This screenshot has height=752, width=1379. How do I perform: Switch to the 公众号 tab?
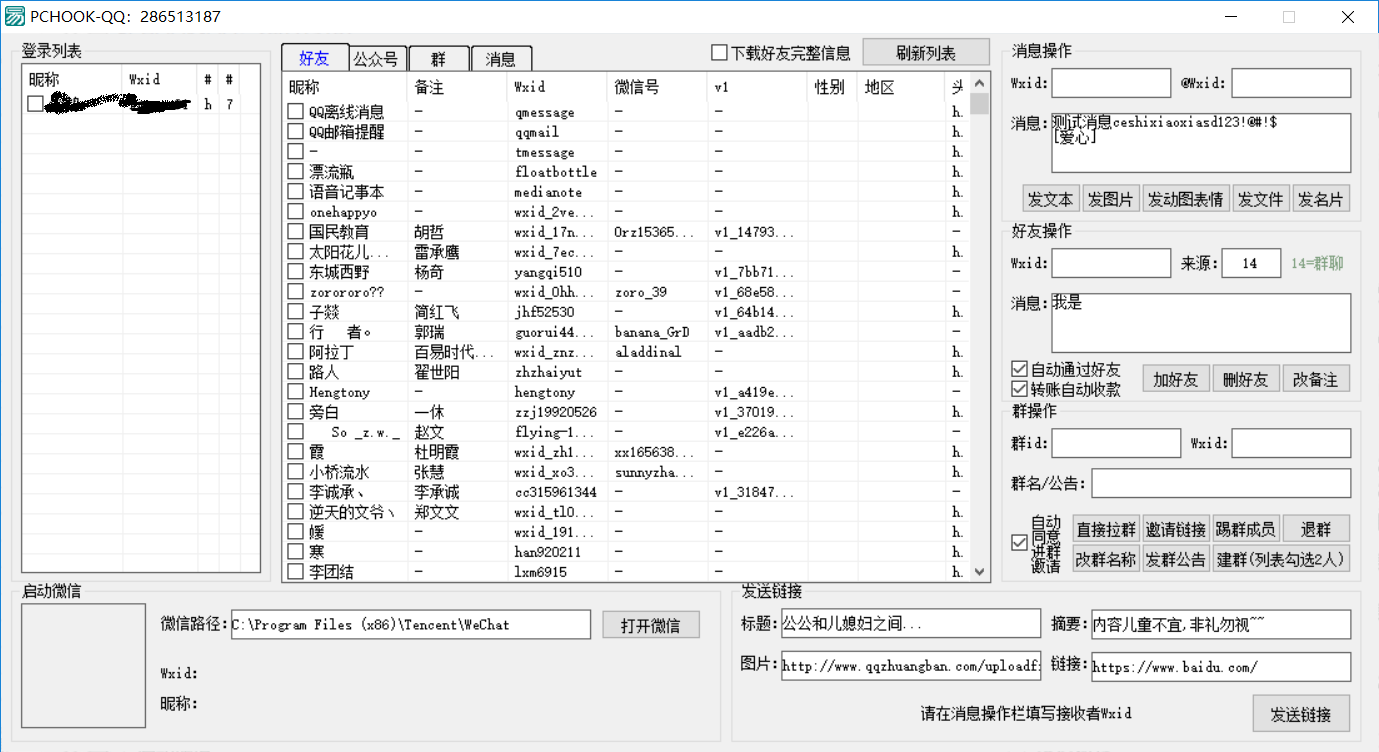coord(376,59)
